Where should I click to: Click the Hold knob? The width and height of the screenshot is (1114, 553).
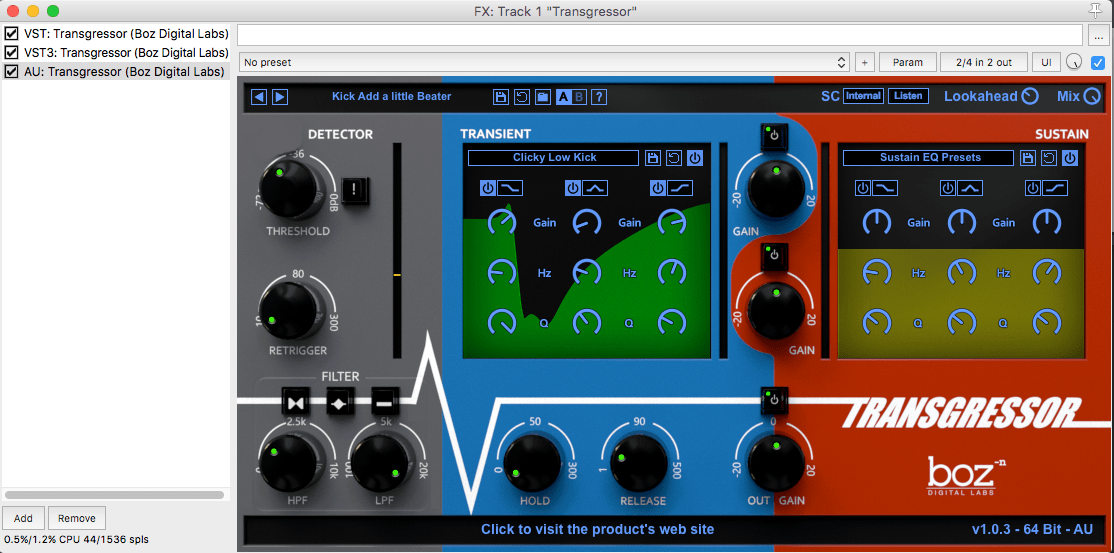click(x=534, y=463)
